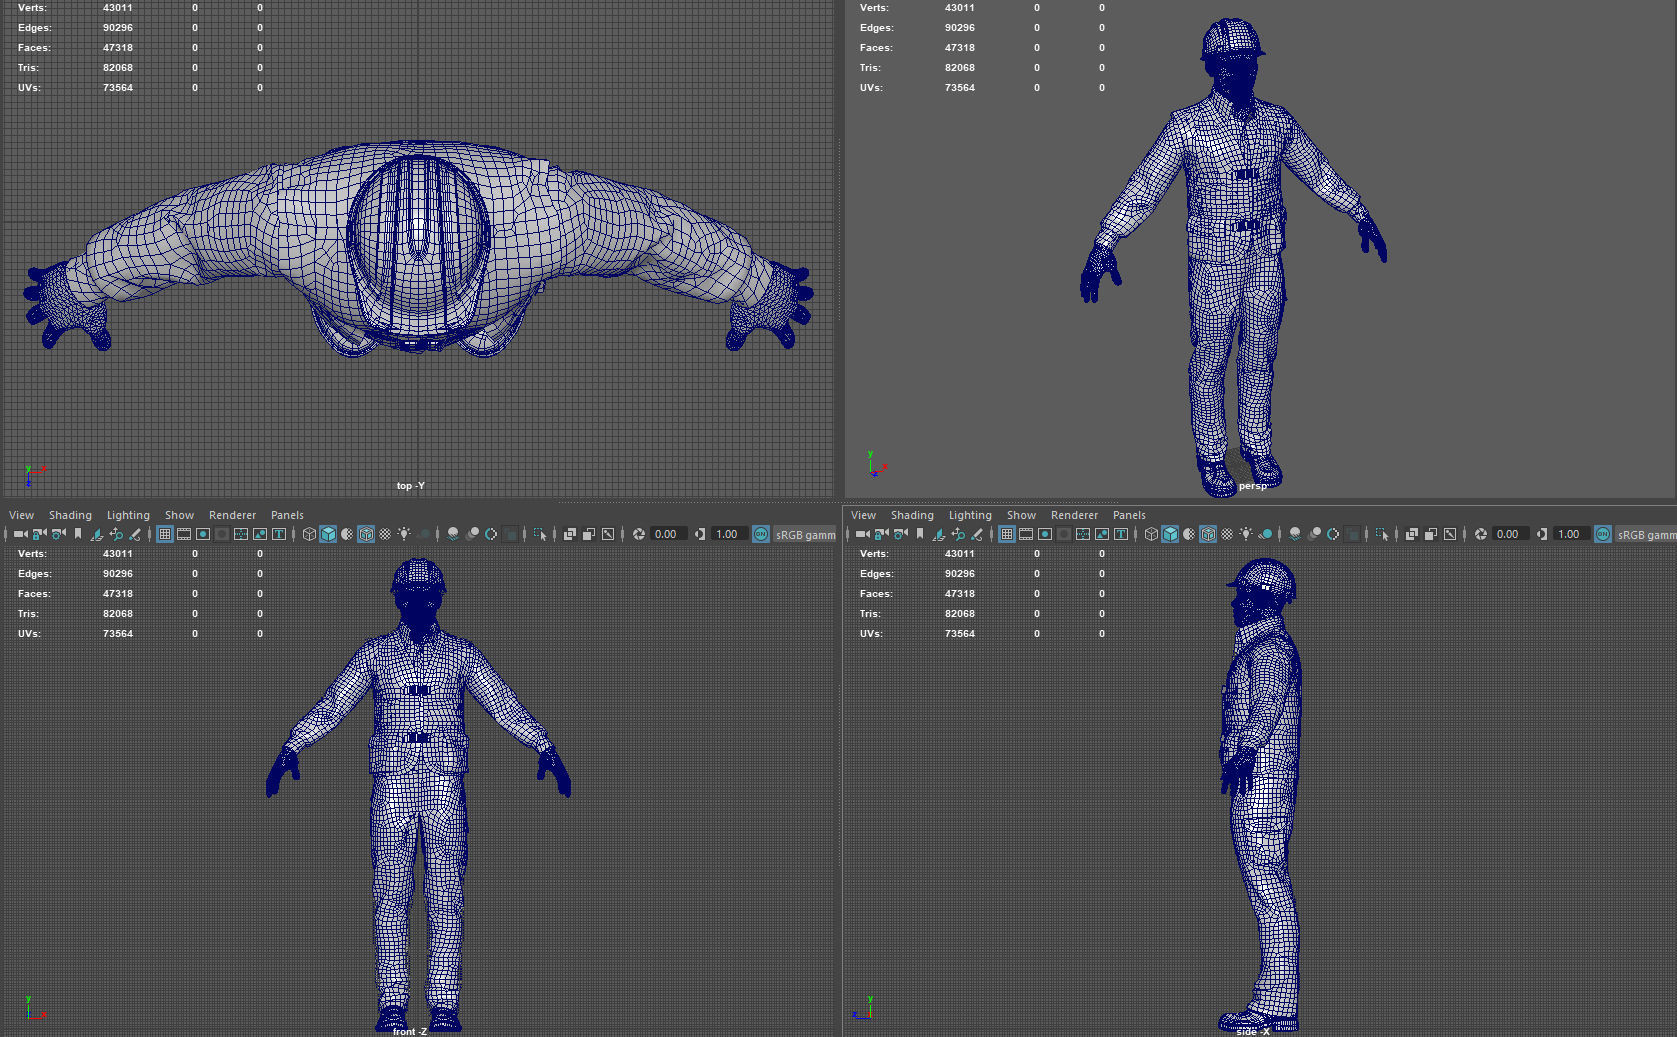Click Multisample Anti-aliasing icon in front view toolbar
This screenshot has height=1037, width=1677.
coord(491,534)
